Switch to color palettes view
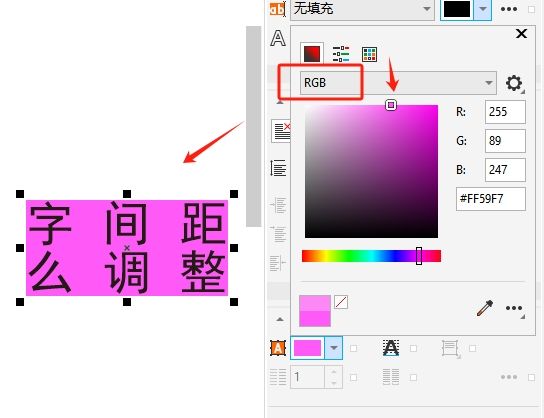The height and width of the screenshot is (418, 544). click(369, 54)
